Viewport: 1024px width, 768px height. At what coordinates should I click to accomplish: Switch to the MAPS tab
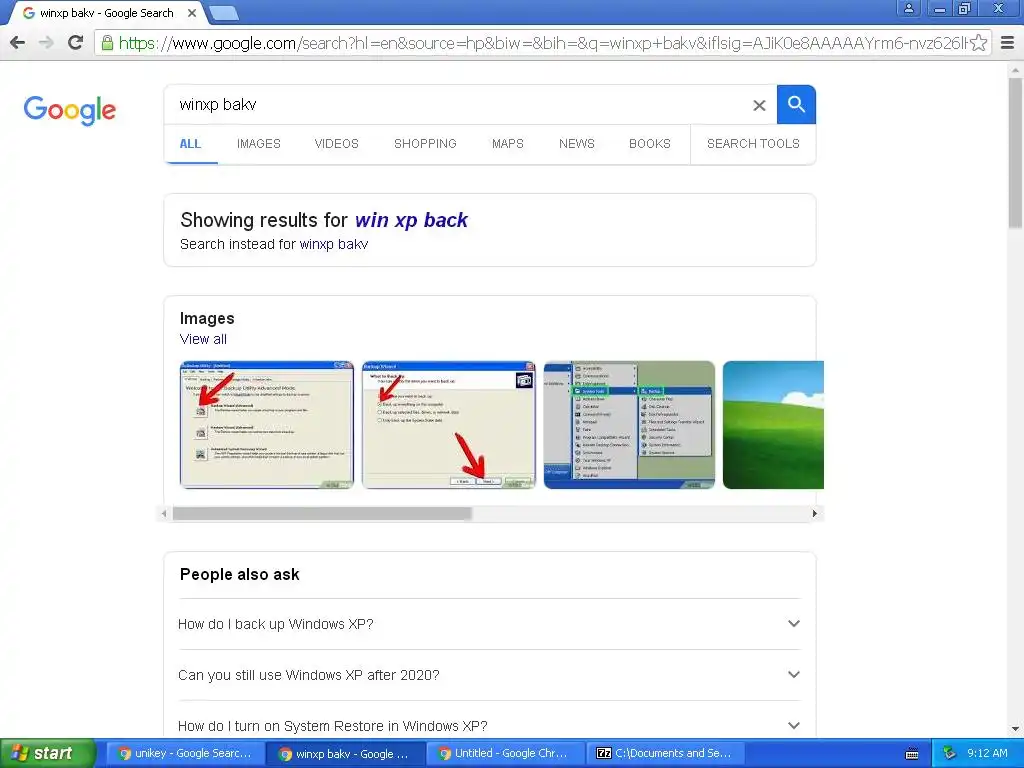pos(507,144)
